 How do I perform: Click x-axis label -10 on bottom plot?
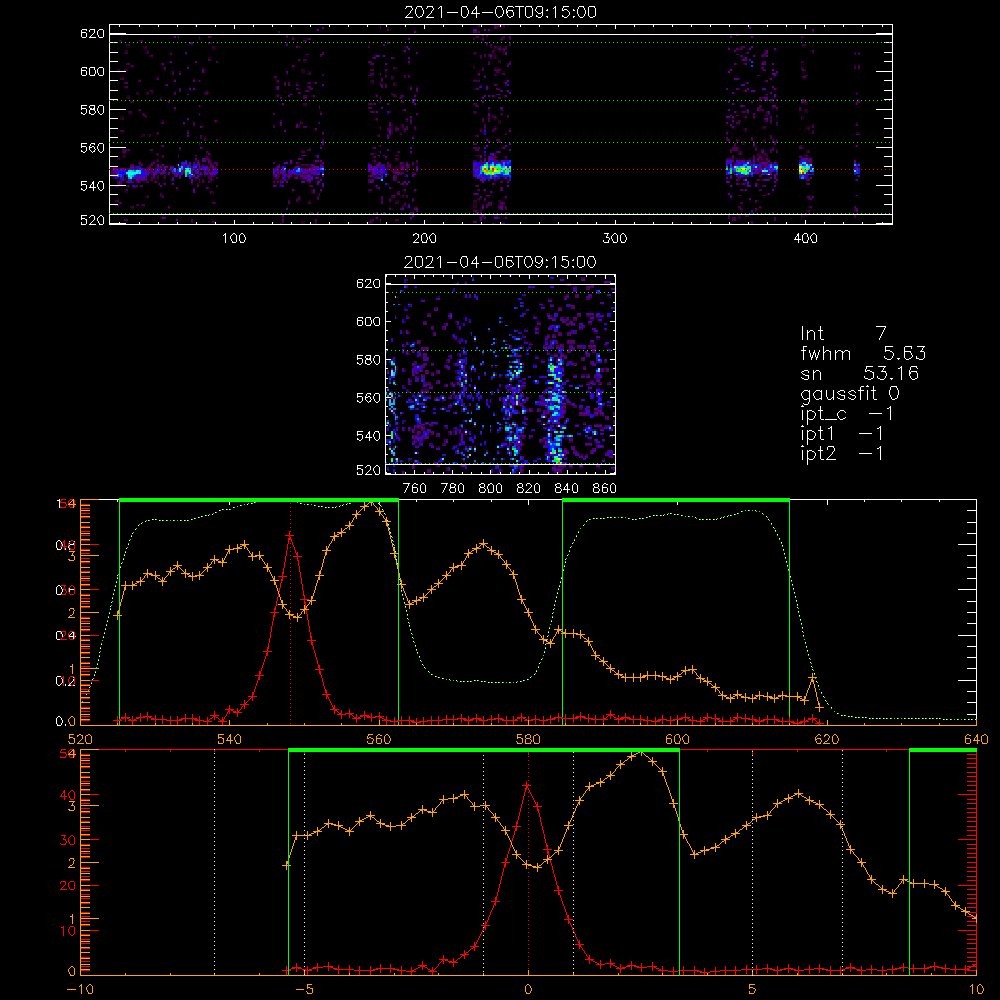(x=80, y=990)
